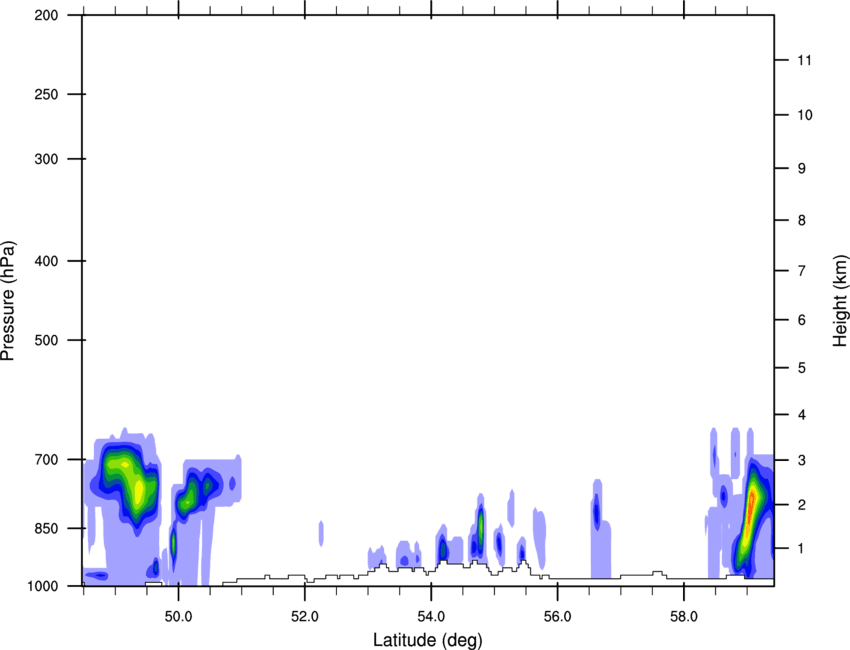Pick the 2 km height label
Image resolution: width=850 pixels, height=650 pixels.
click(x=802, y=505)
